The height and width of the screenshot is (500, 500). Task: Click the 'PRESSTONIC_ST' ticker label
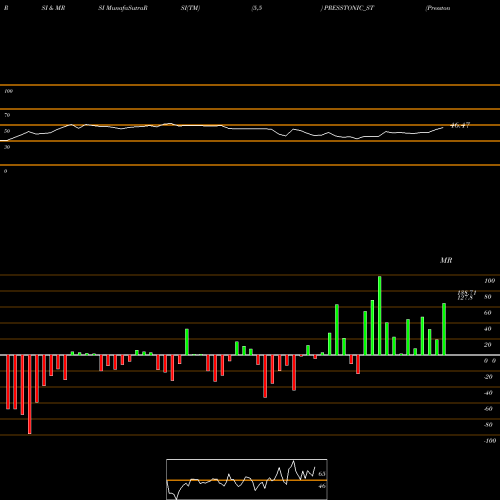(x=349, y=8)
